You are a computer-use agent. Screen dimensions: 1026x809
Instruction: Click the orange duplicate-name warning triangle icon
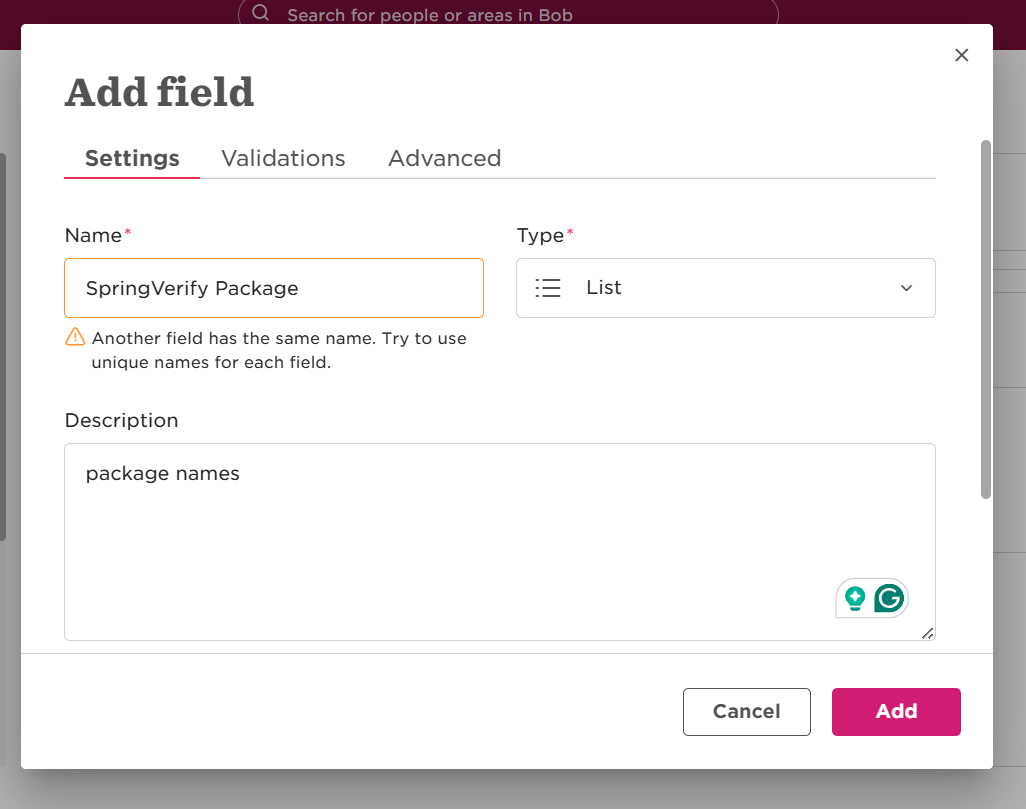(75, 336)
